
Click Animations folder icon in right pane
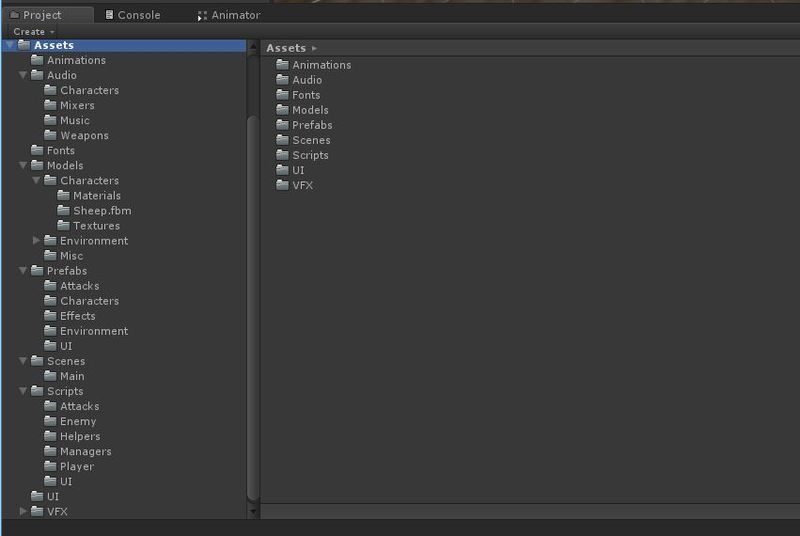coord(282,64)
